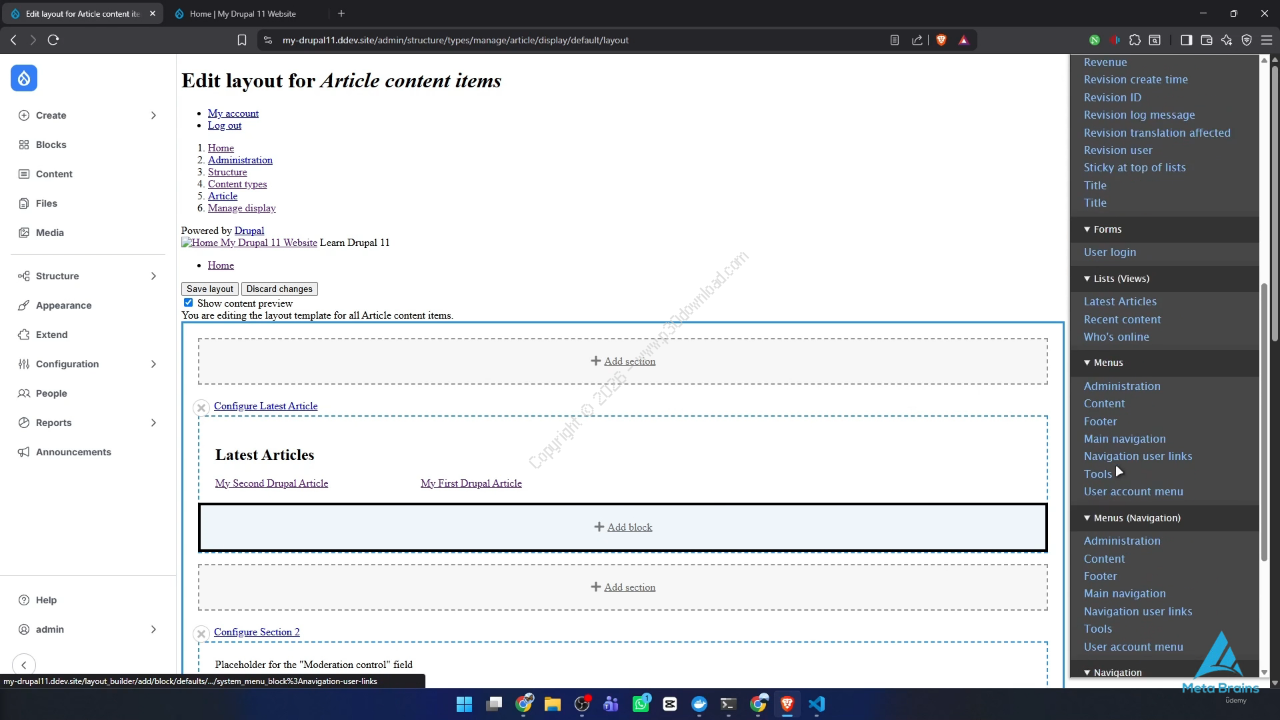Expand the Create menu chevron
The height and width of the screenshot is (720, 1280).
[153, 115]
